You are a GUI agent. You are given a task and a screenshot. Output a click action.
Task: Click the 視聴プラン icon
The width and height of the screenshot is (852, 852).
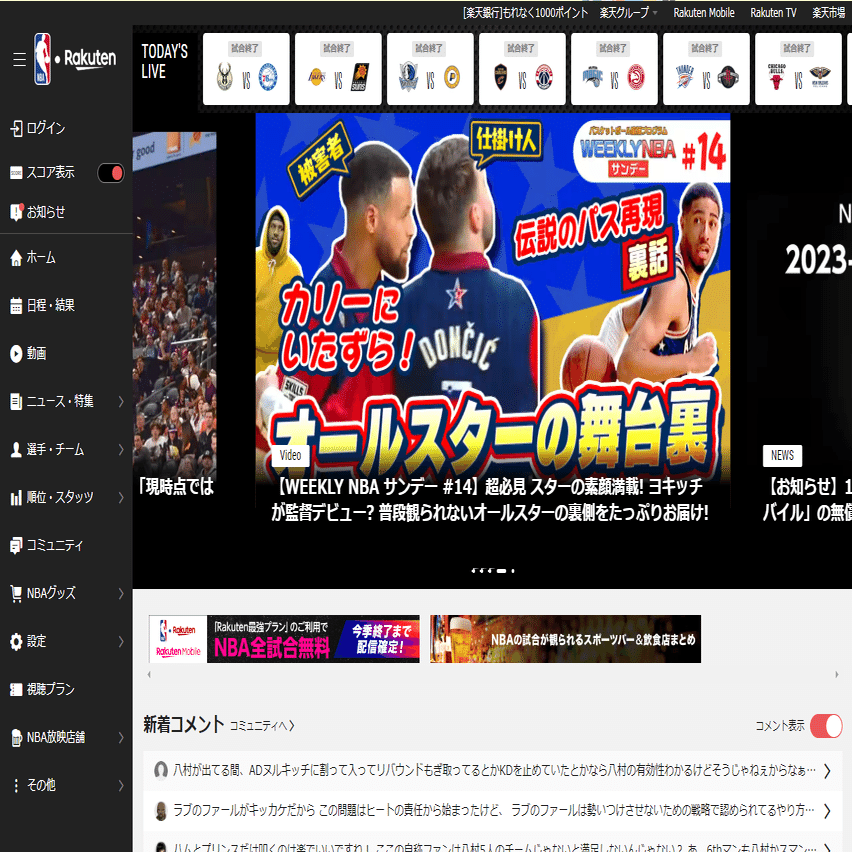coord(16,689)
